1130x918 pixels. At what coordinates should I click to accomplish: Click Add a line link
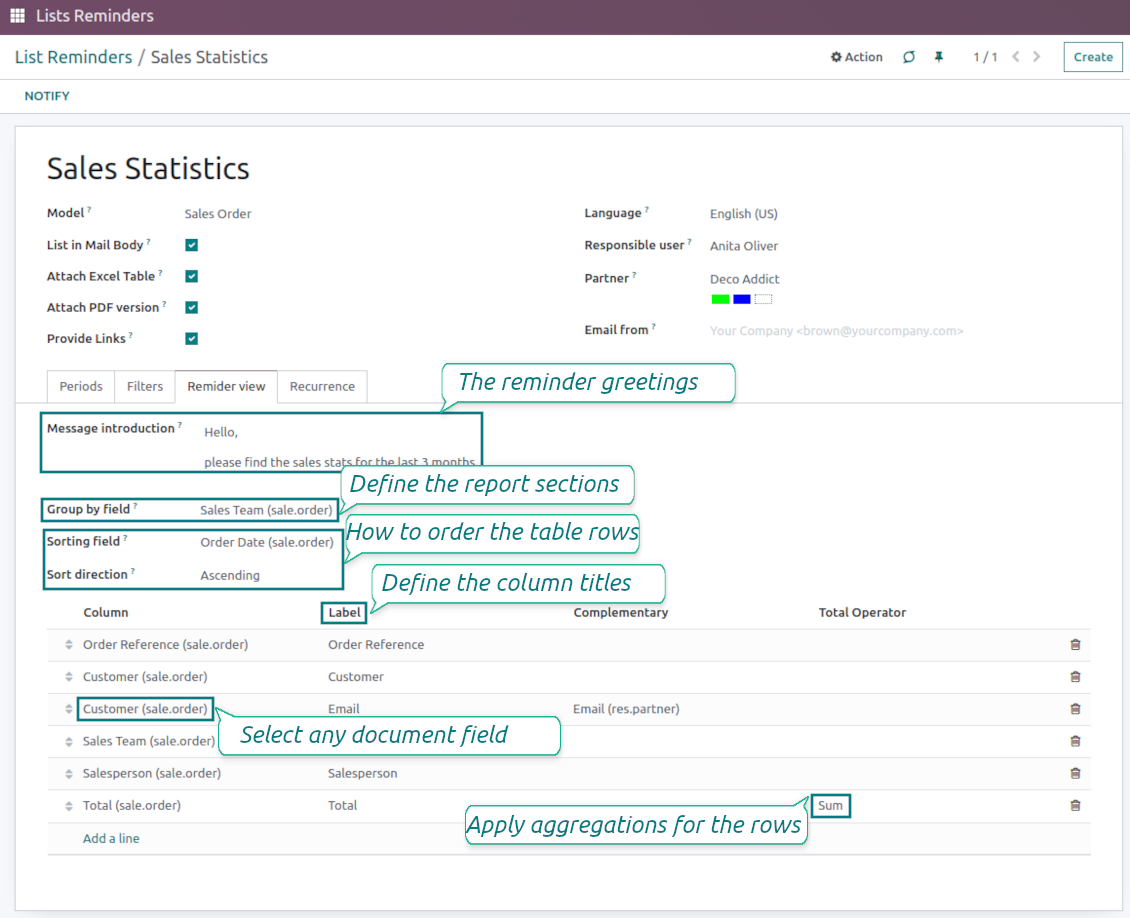coord(111,838)
